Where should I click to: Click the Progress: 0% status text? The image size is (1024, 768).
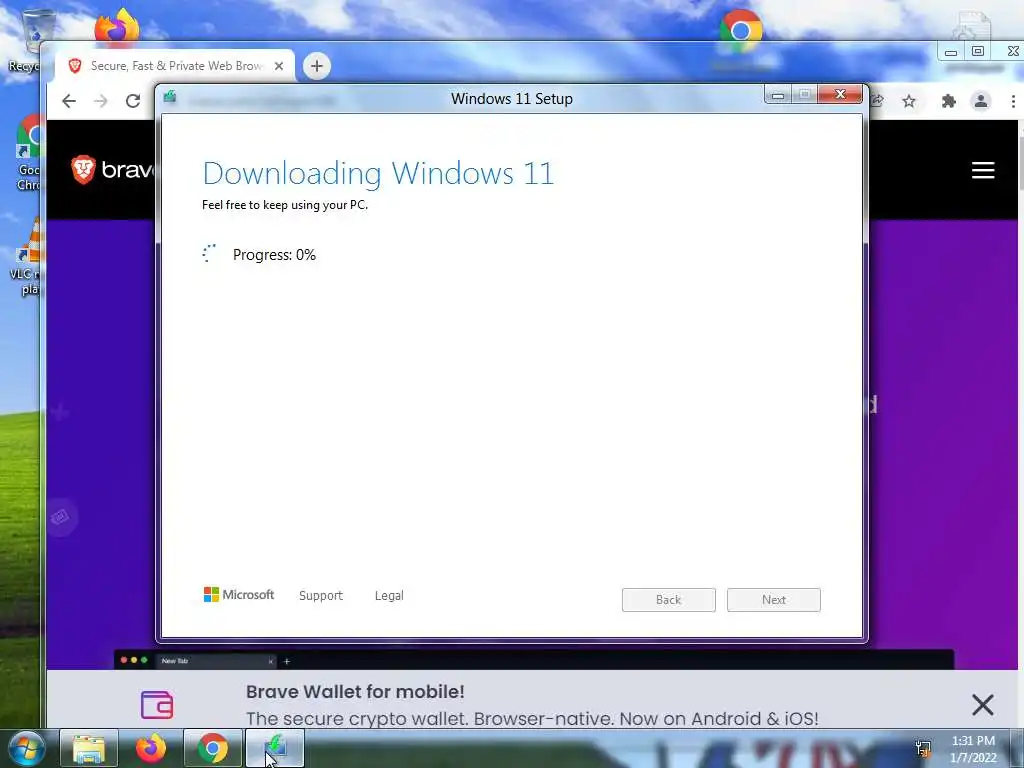[x=274, y=255]
